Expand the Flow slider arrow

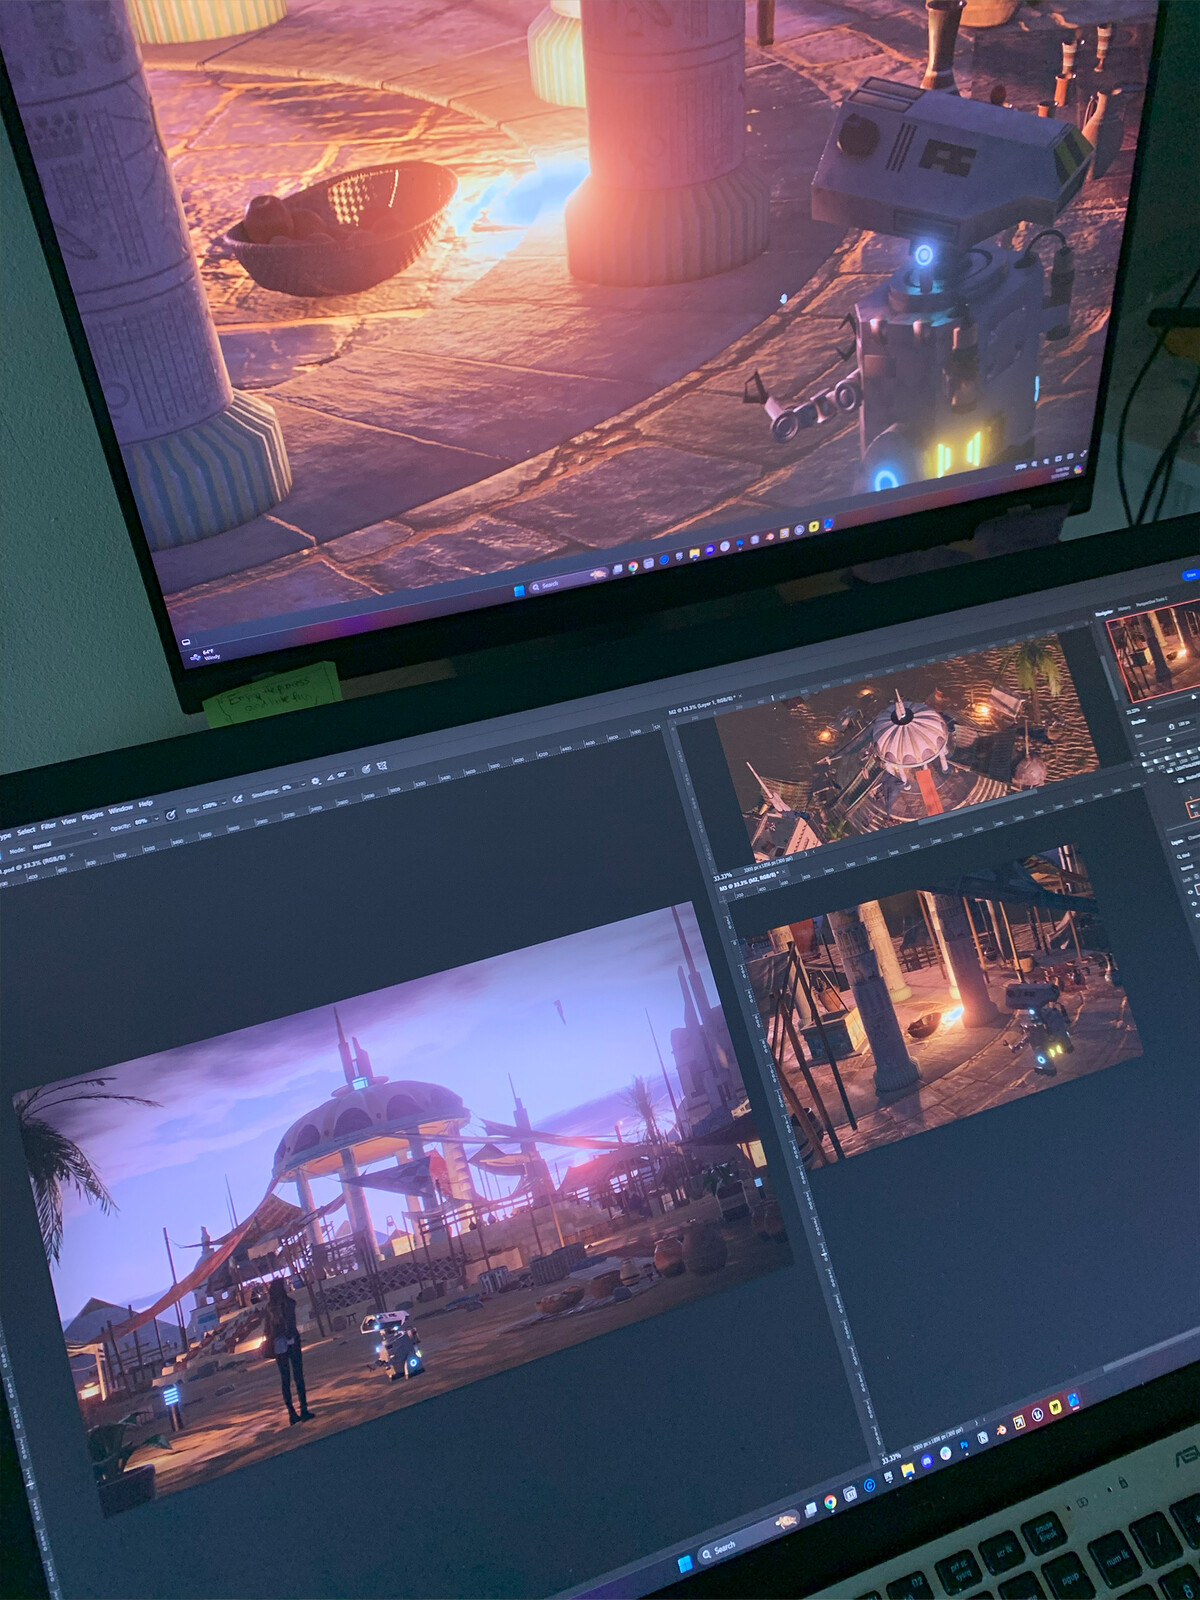point(225,803)
